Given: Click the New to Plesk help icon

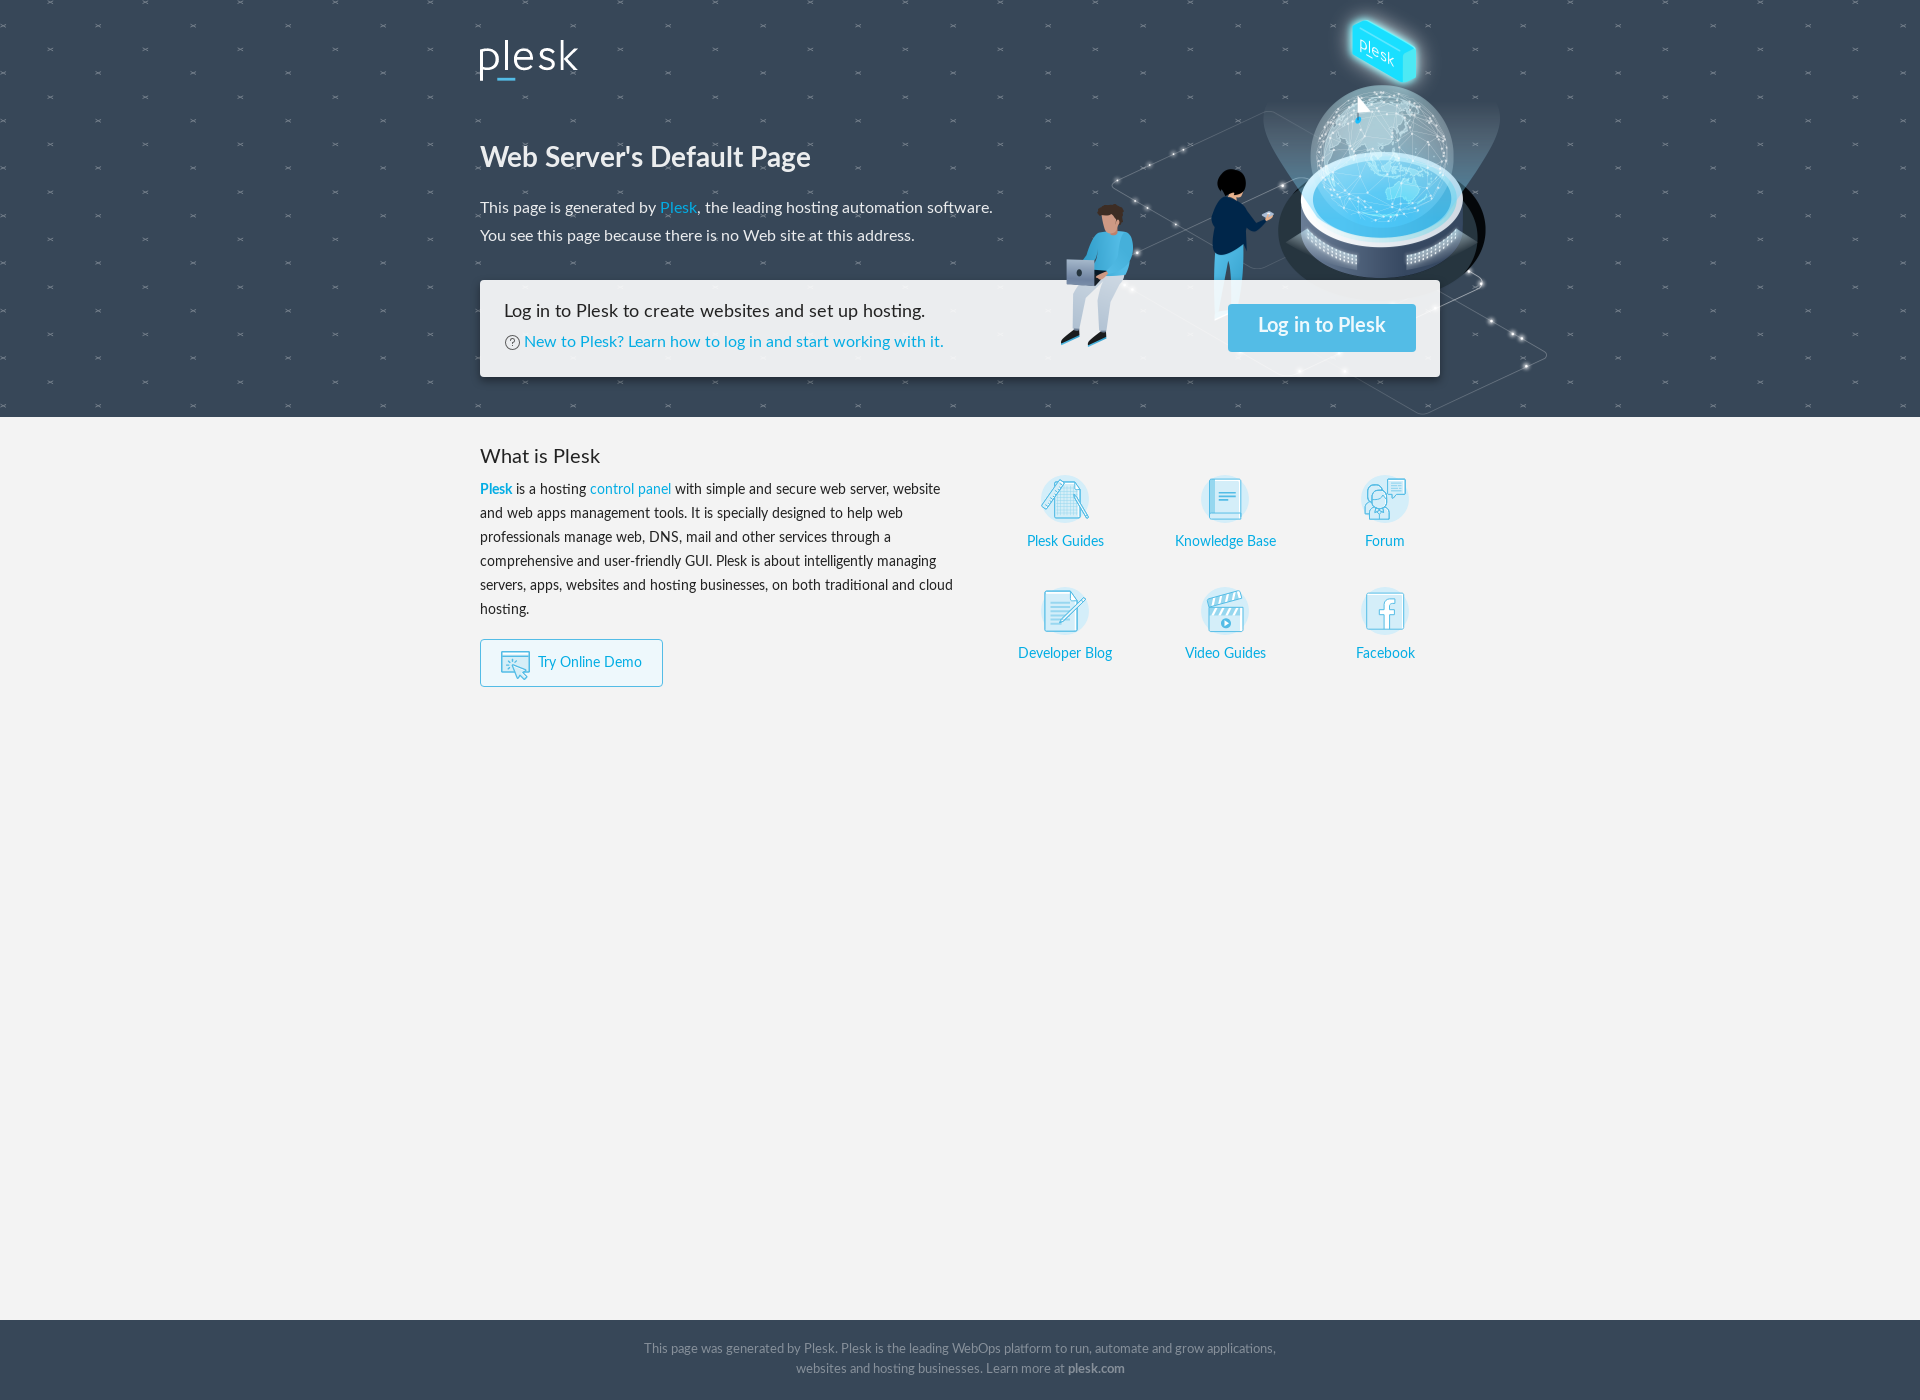Looking at the screenshot, I should coord(511,343).
